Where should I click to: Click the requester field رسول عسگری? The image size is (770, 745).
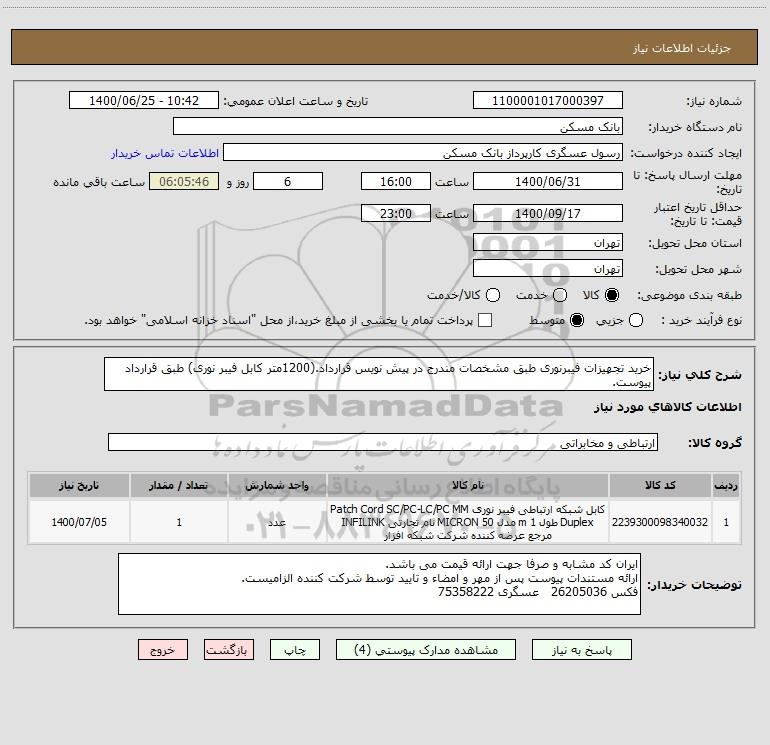pyautogui.click(x=423, y=152)
